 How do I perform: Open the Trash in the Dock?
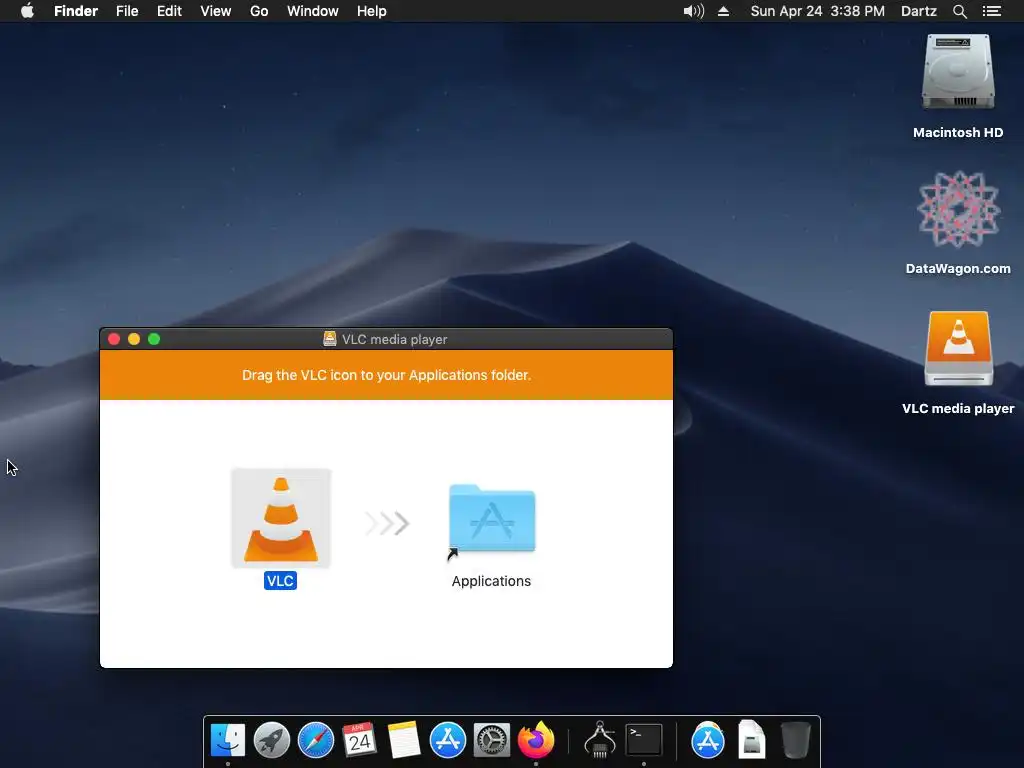coord(795,740)
